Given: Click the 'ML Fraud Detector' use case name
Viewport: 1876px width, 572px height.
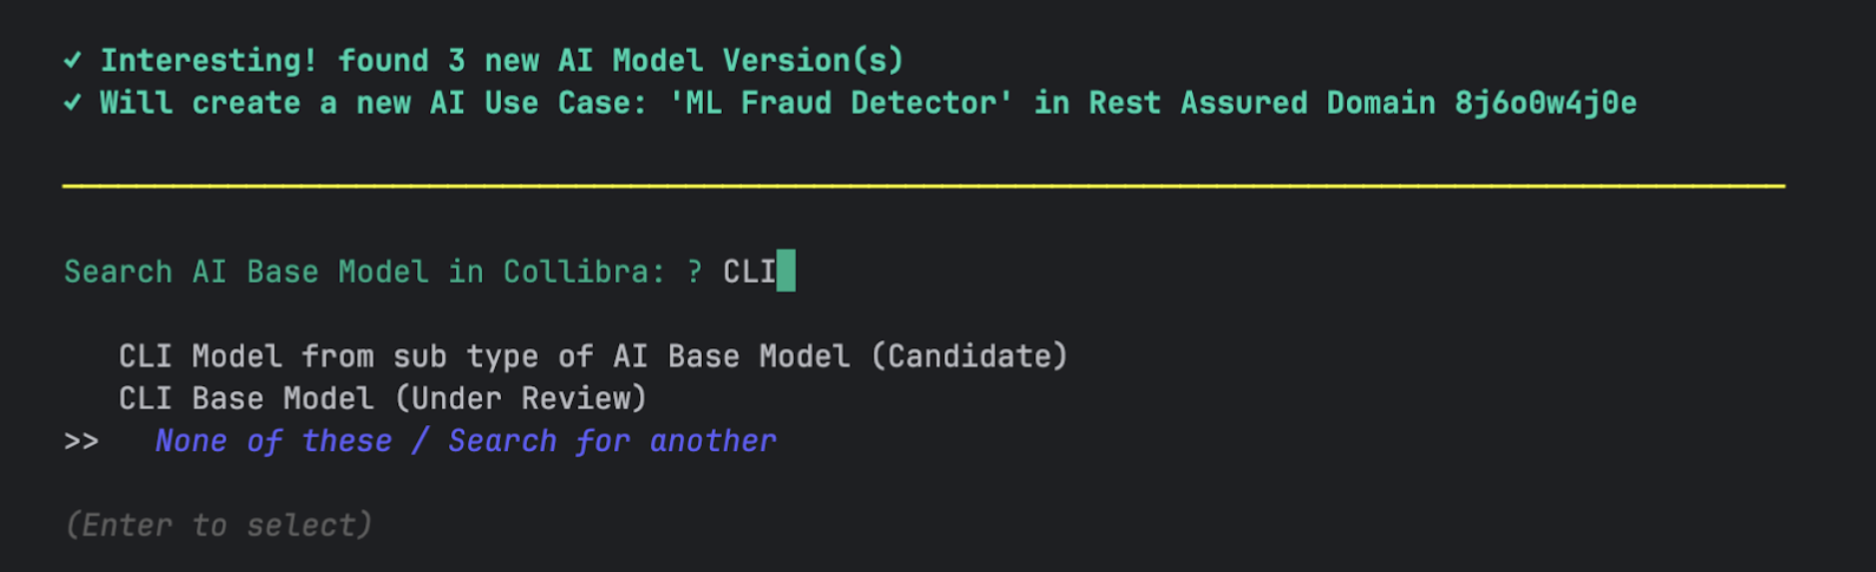Looking at the screenshot, I should click(x=840, y=103).
